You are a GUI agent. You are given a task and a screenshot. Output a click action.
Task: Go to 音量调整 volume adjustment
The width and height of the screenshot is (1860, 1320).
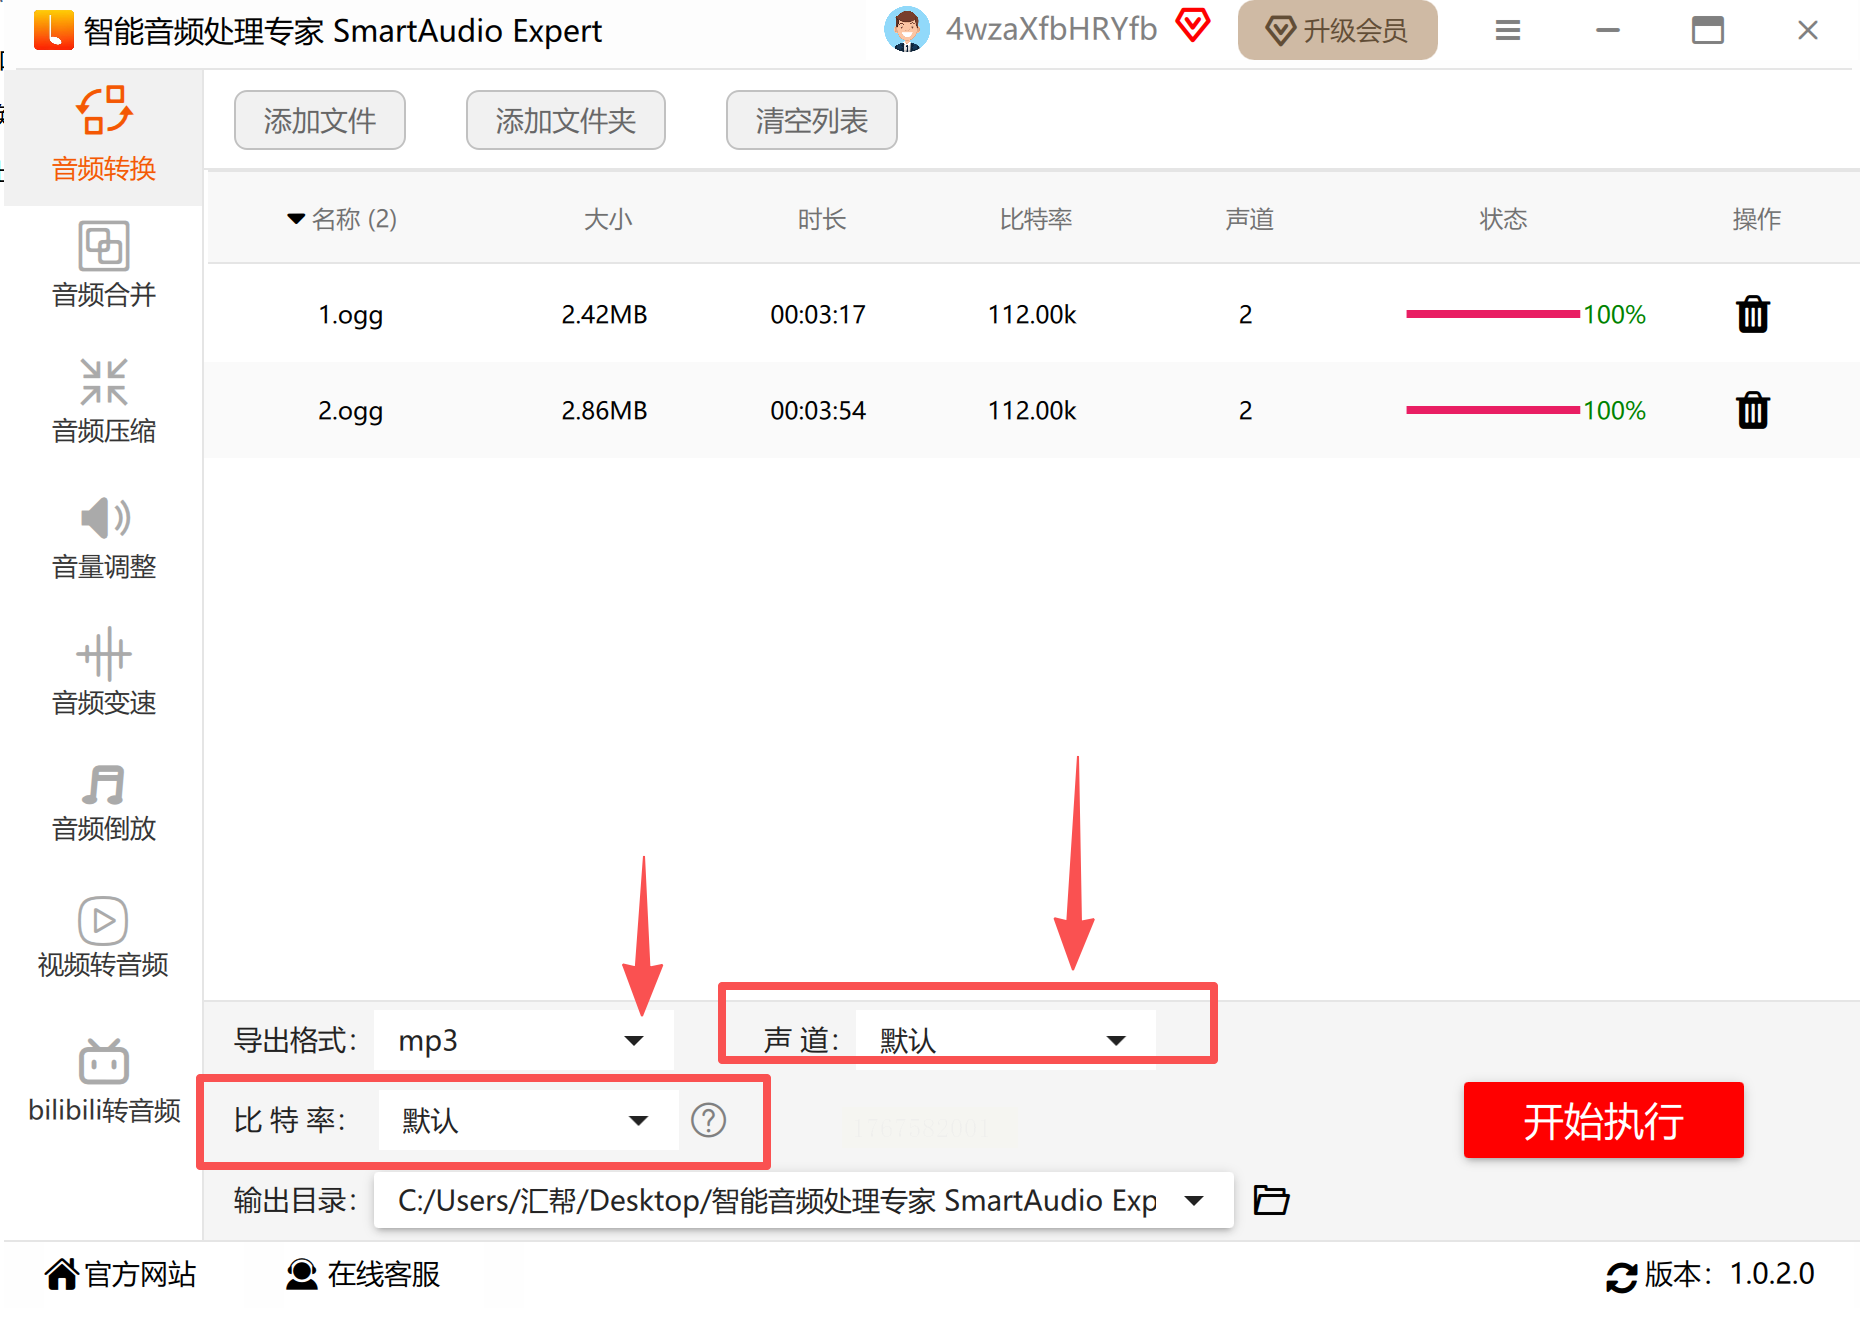coord(104,537)
